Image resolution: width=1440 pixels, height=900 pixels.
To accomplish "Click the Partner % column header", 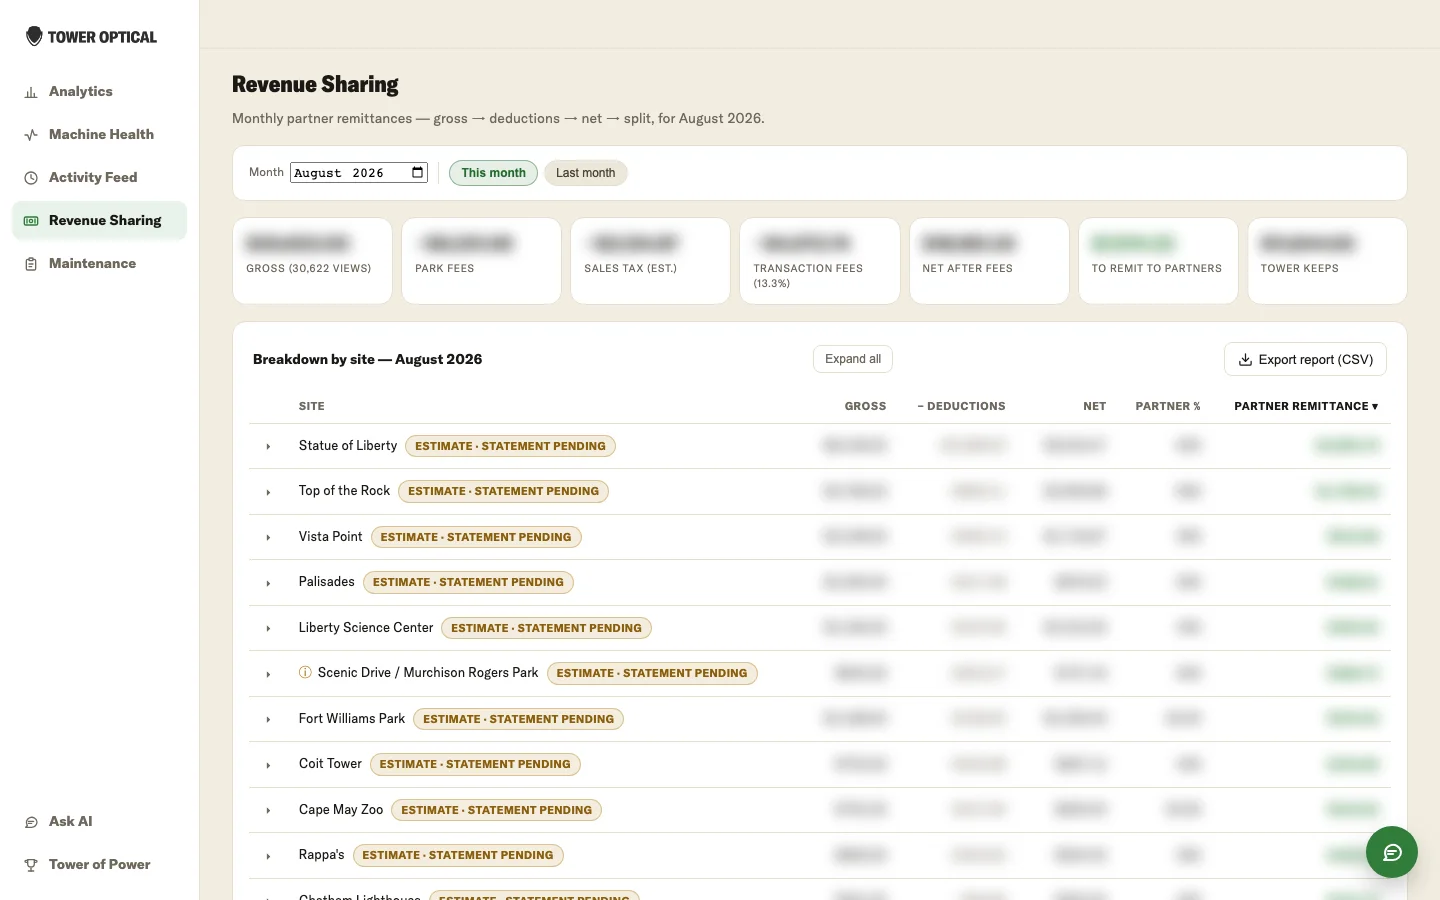I will tap(1168, 406).
